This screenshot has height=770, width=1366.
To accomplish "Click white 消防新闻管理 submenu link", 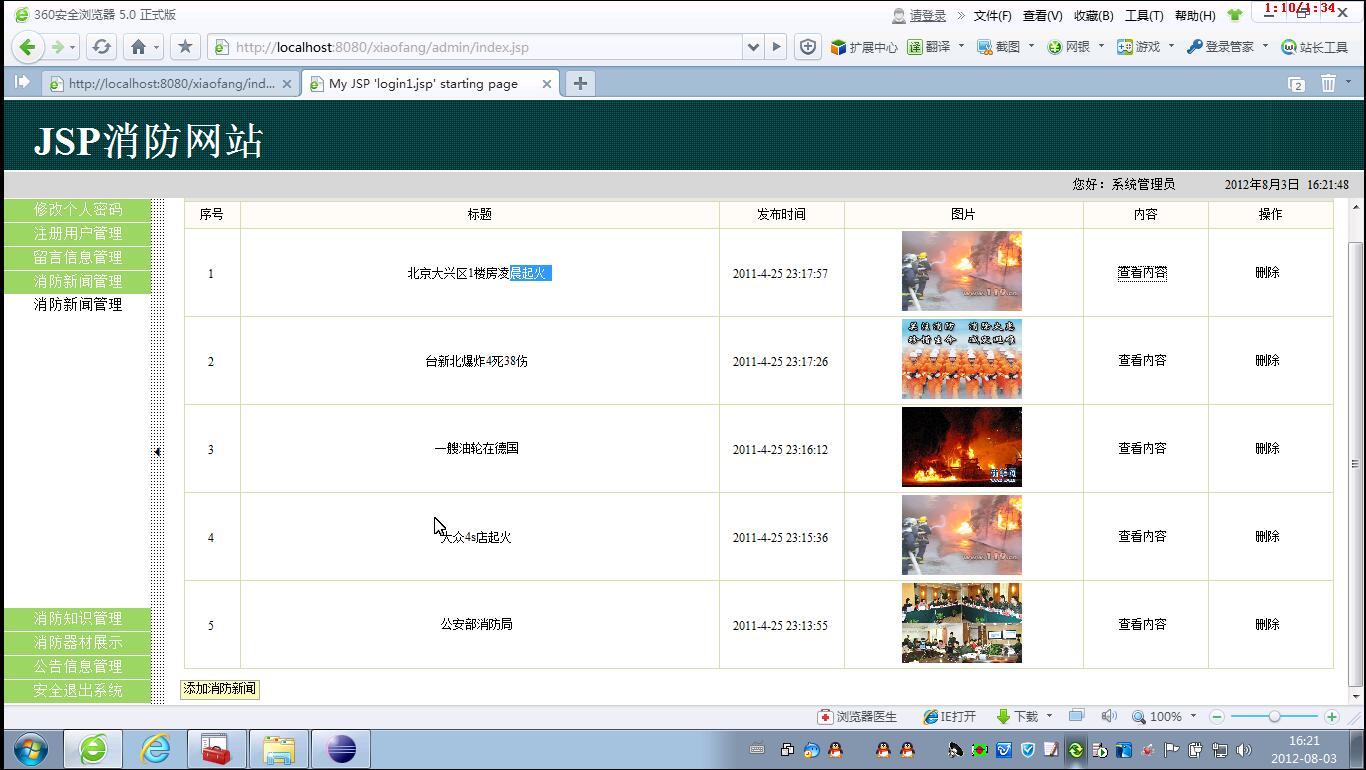I will (x=78, y=304).
